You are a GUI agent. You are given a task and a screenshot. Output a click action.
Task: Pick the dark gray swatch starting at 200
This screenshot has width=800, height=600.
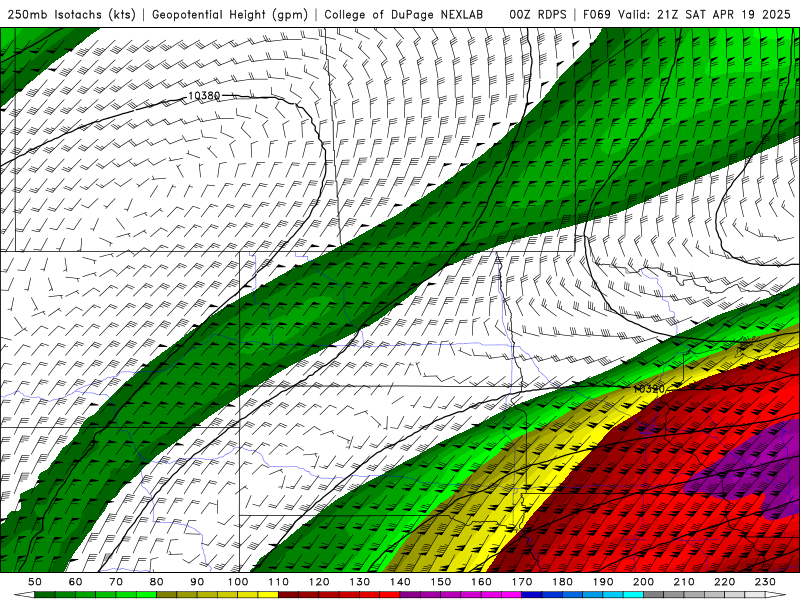(654, 595)
